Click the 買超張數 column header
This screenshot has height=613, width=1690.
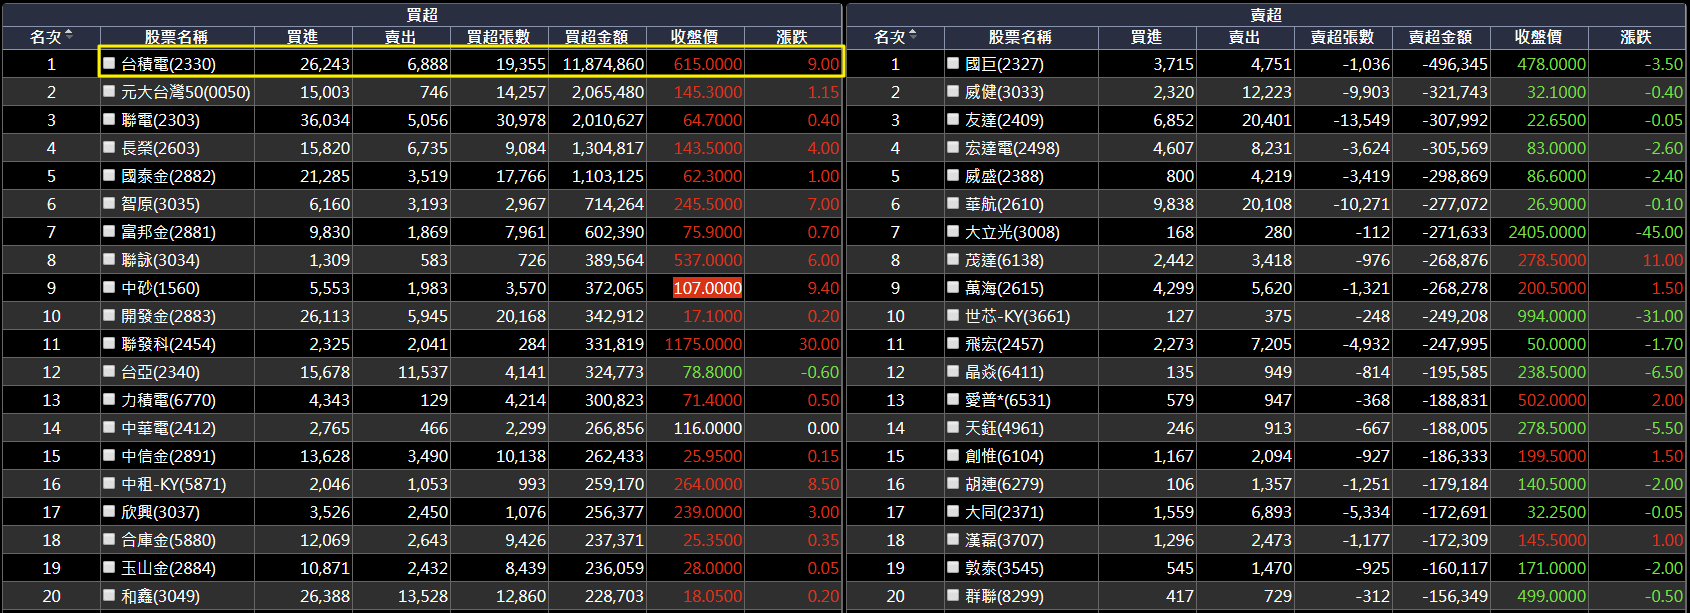point(498,37)
